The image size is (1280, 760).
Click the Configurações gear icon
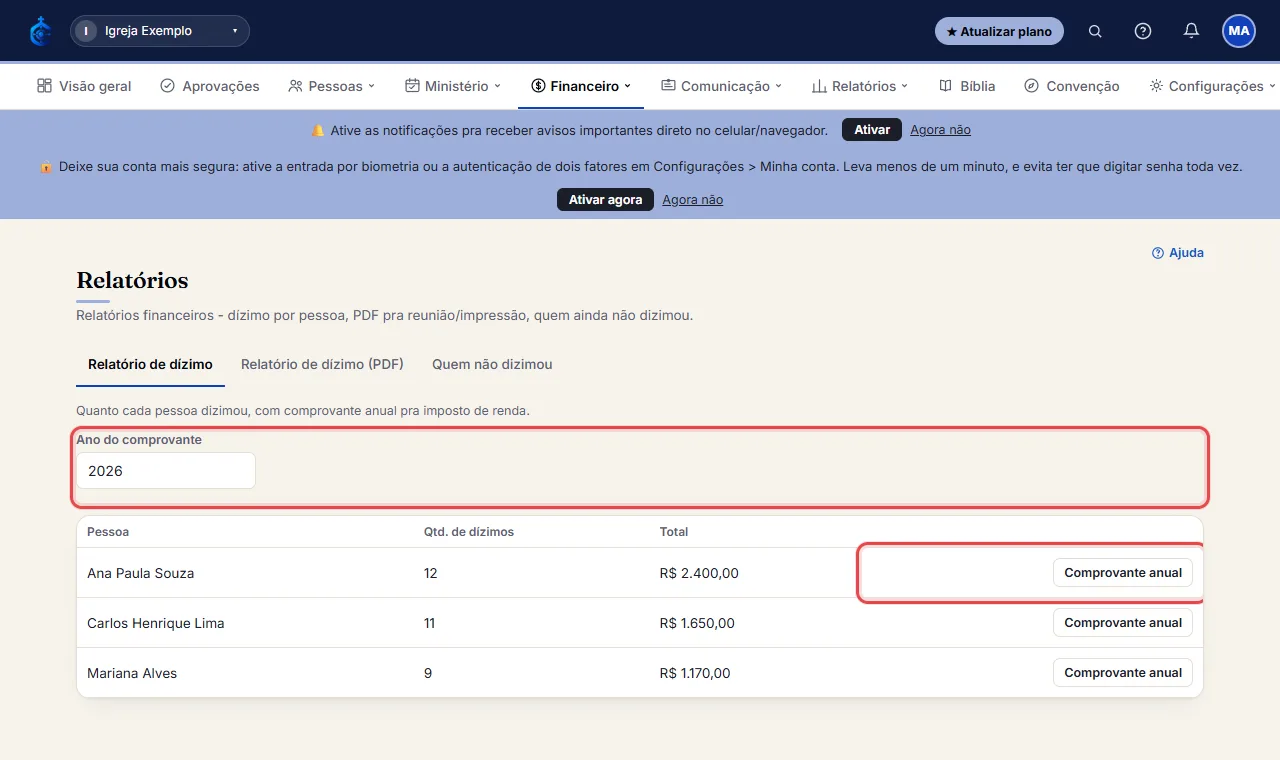tap(1156, 86)
